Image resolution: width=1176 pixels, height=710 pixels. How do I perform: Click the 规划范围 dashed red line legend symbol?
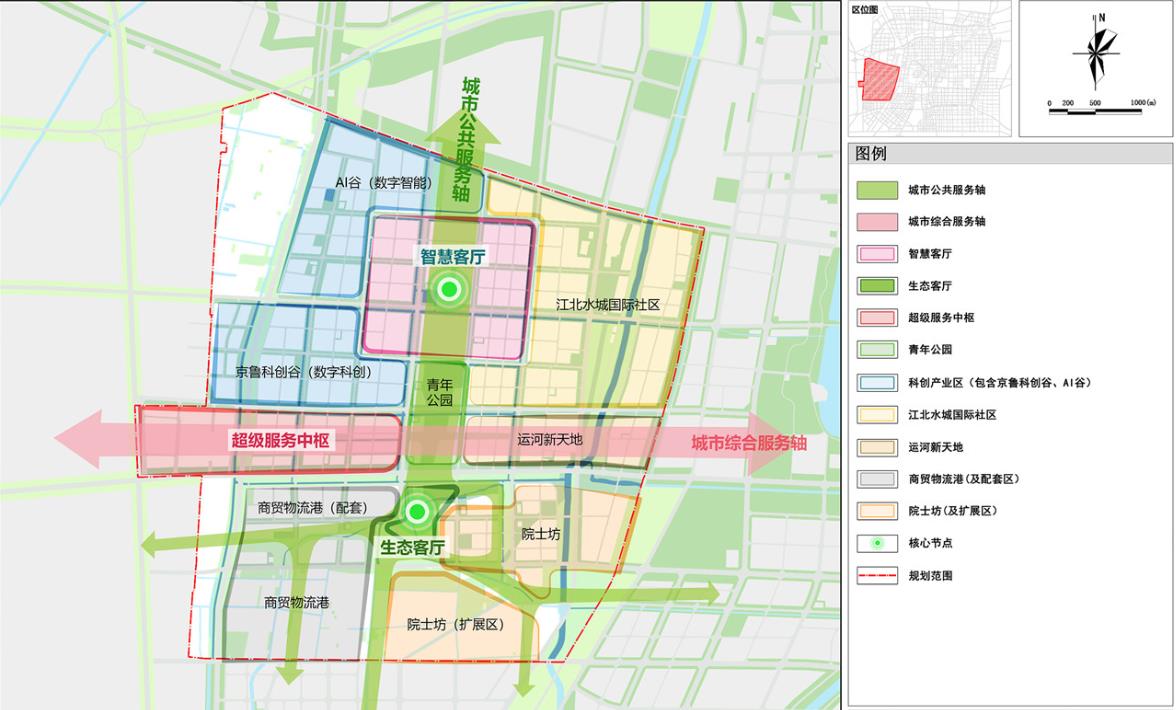pyautogui.click(x=876, y=576)
